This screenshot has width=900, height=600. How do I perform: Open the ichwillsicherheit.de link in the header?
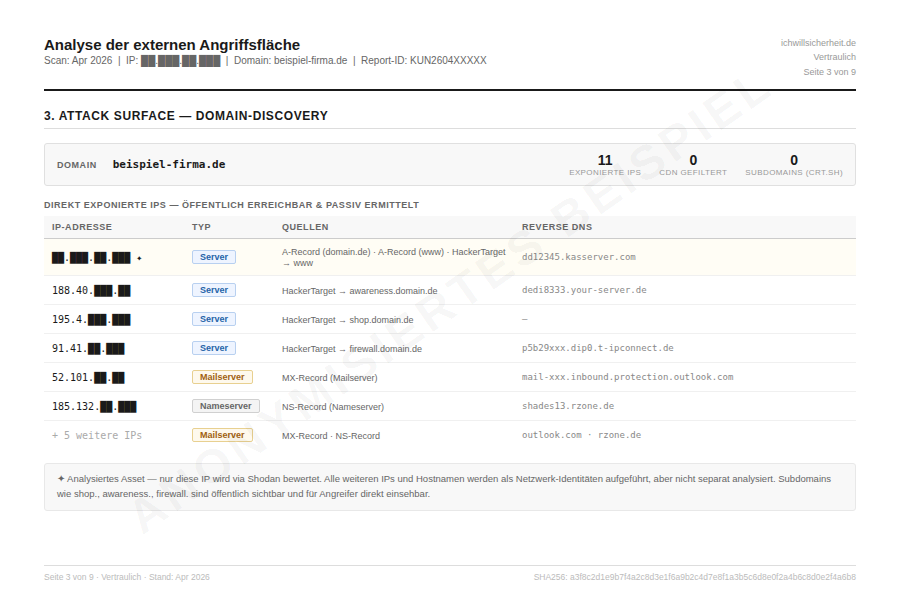[x=818, y=43]
